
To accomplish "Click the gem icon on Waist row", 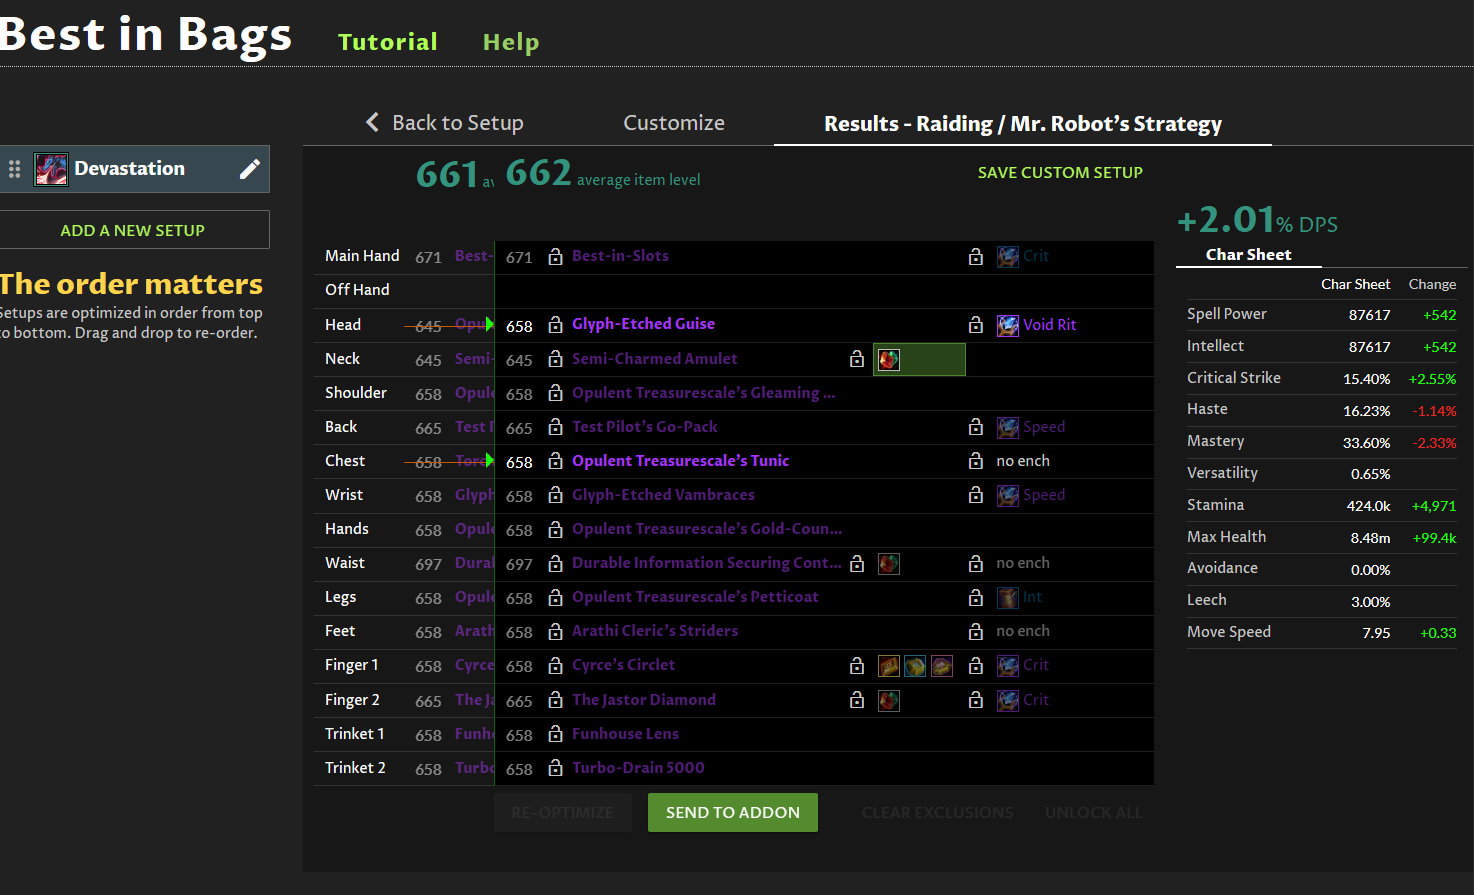I will tap(888, 563).
